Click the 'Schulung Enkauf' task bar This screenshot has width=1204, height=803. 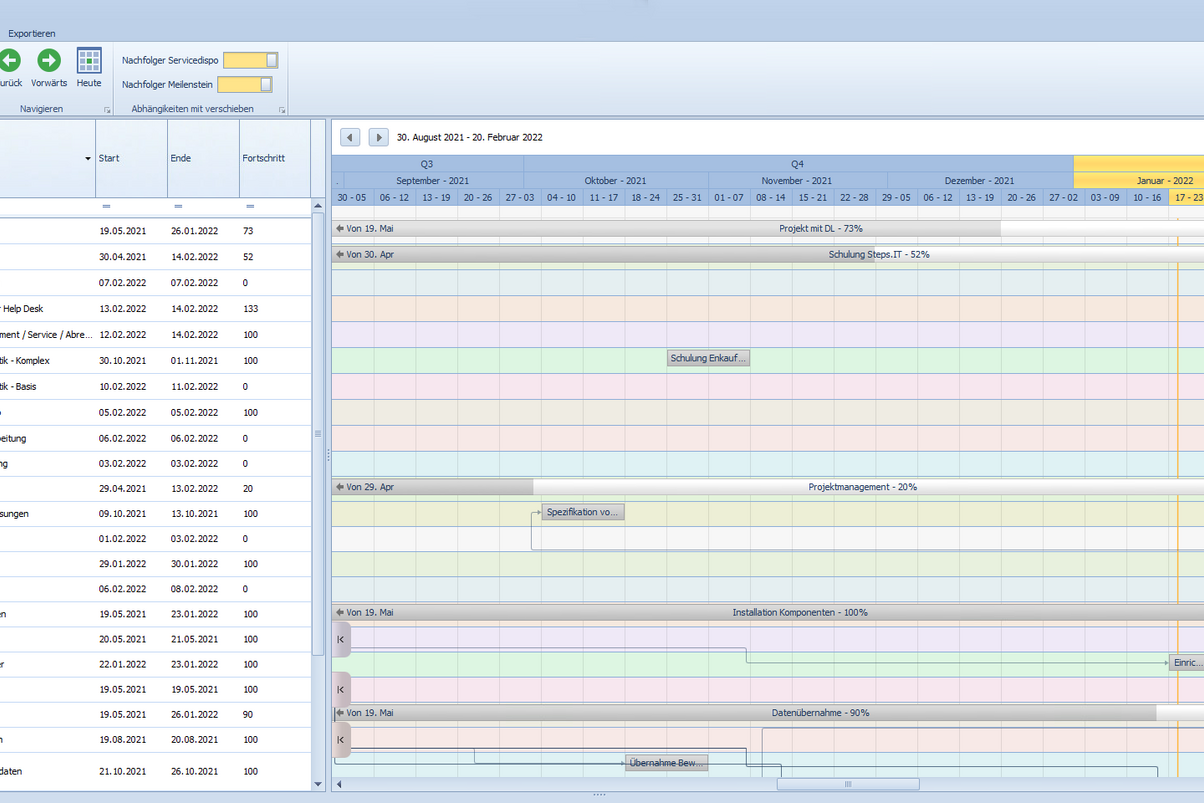pyautogui.click(x=708, y=357)
